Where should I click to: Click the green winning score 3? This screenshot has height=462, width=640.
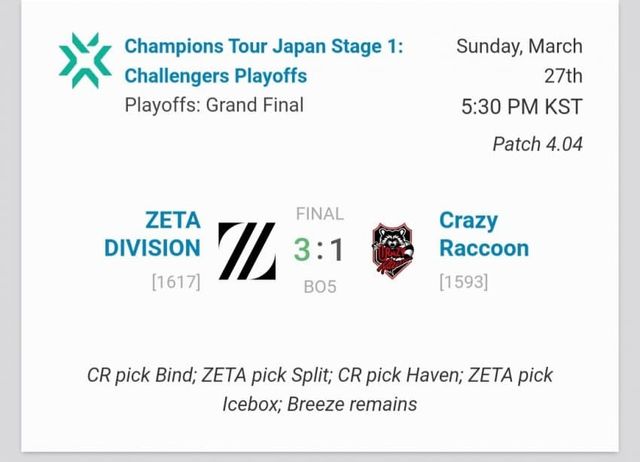pos(301,249)
